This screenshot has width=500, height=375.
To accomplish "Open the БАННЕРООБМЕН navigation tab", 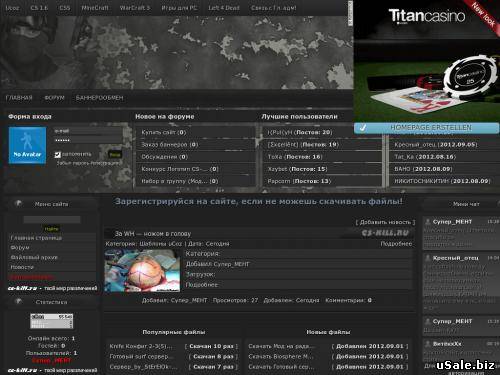I will click(99, 98).
